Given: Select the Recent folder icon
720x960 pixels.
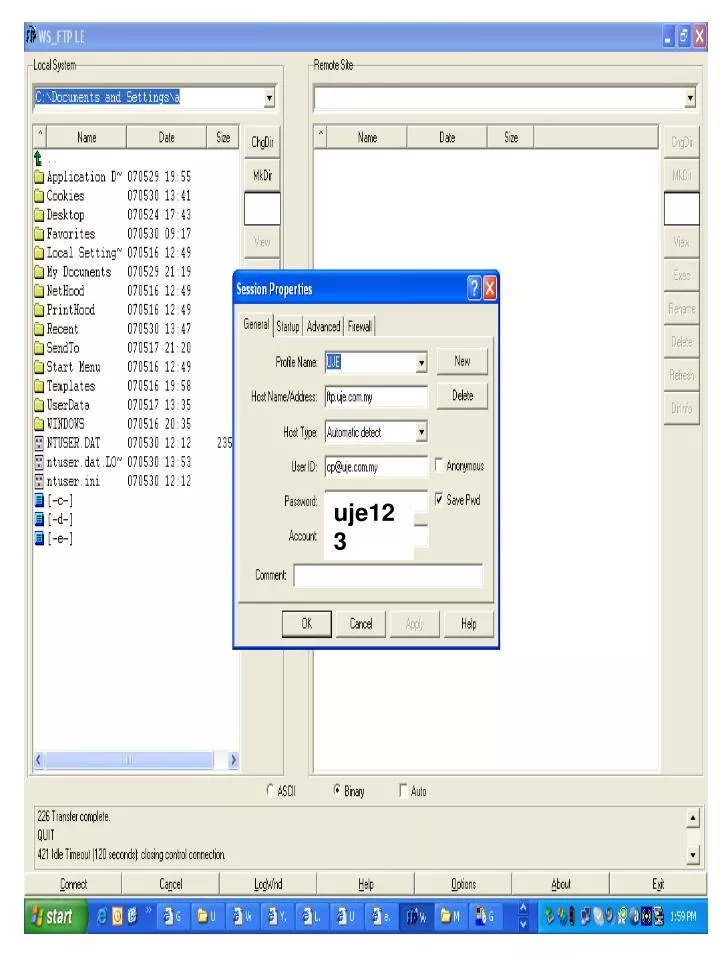Looking at the screenshot, I should tap(39, 329).
